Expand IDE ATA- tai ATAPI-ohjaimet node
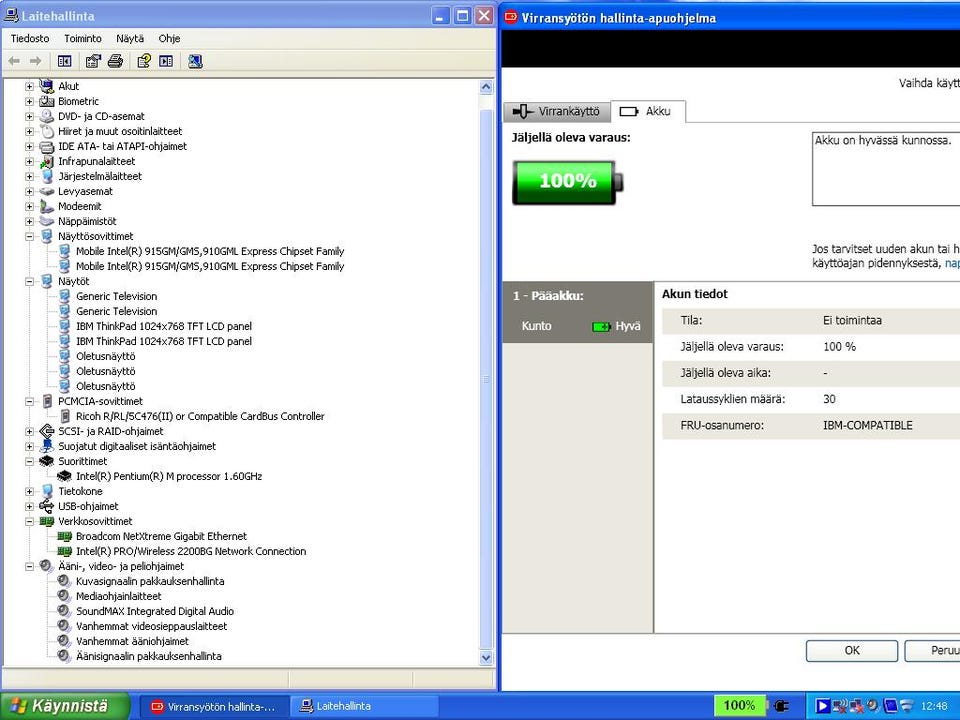The width and height of the screenshot is (960, 720). pyautogui.click(x=29, y=146)
